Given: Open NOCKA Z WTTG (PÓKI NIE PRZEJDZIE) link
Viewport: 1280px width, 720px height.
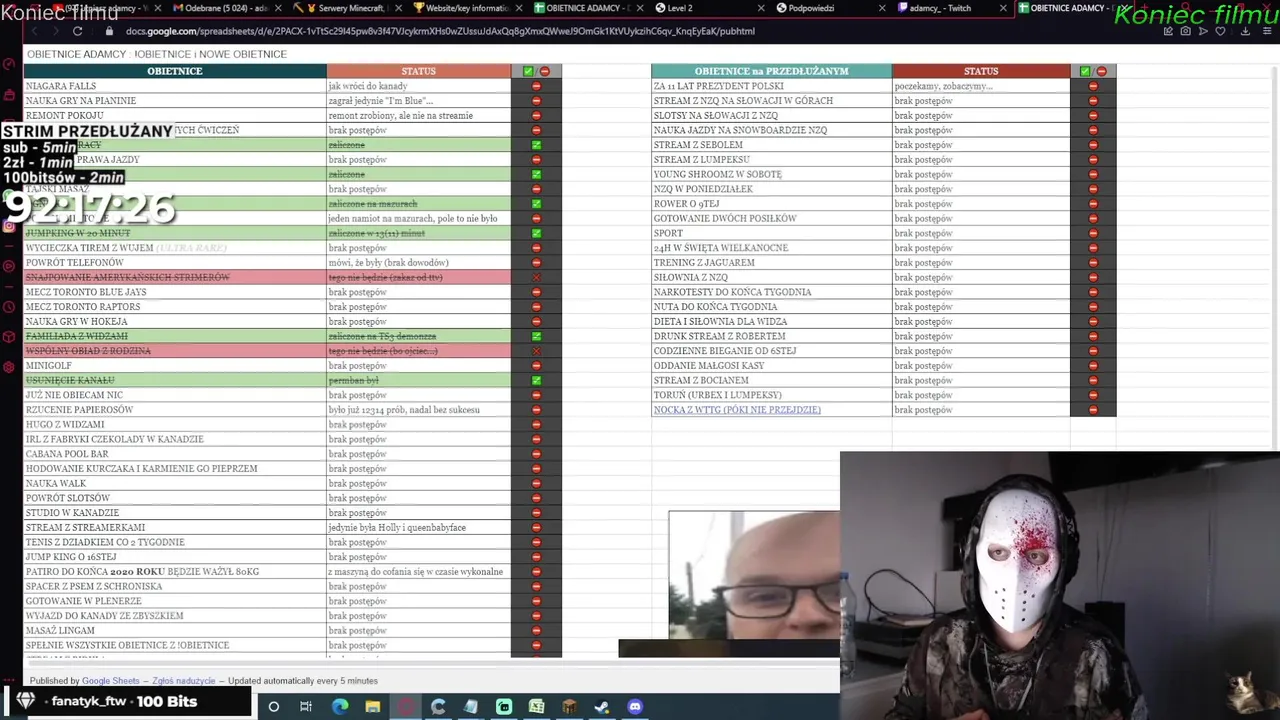Looking at the screenshot, I should [x=737, y=410].
